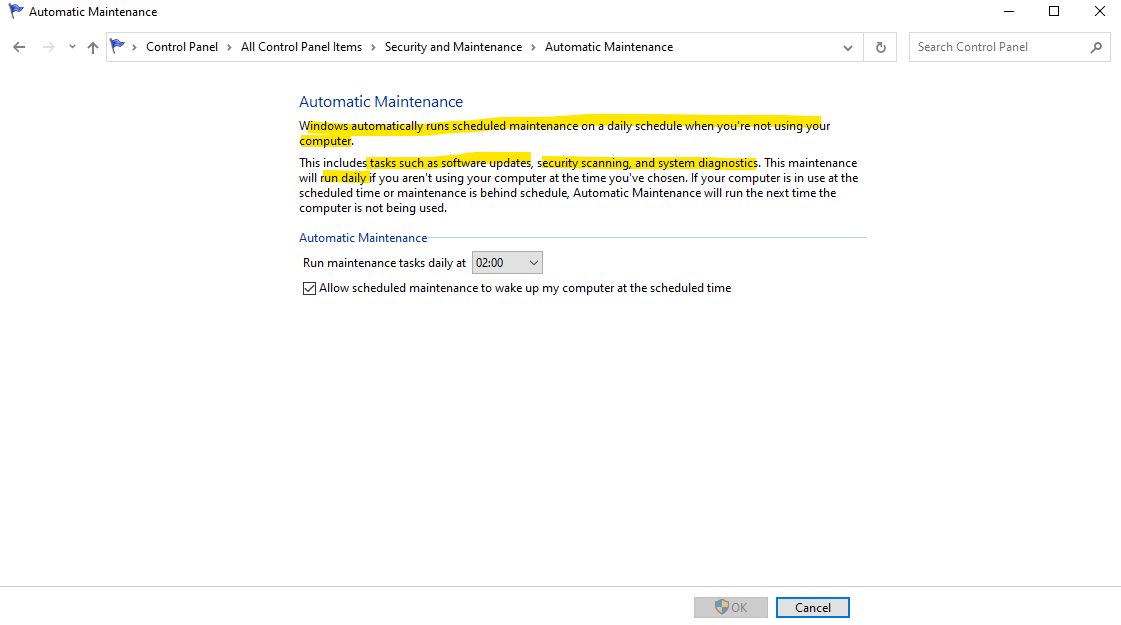Viewport: 1121px width, 625px height.
Task: Open Security and Maintenance breadcrumb link
Action: (x=453, y=47)
